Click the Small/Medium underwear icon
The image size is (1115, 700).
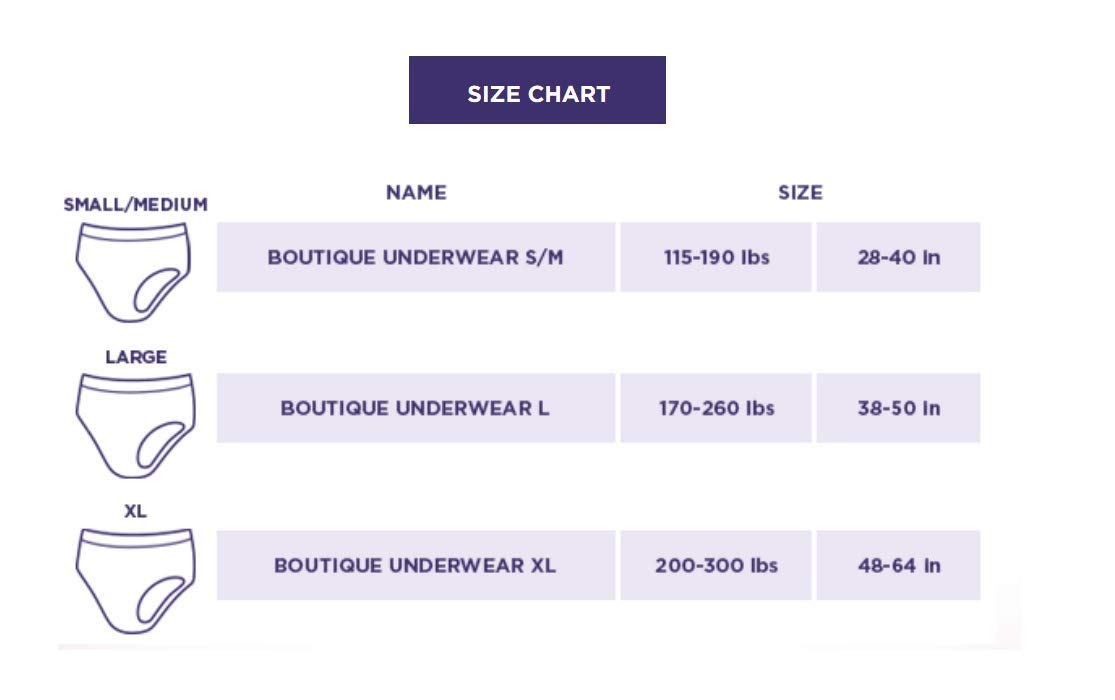(x=135, y=272)
